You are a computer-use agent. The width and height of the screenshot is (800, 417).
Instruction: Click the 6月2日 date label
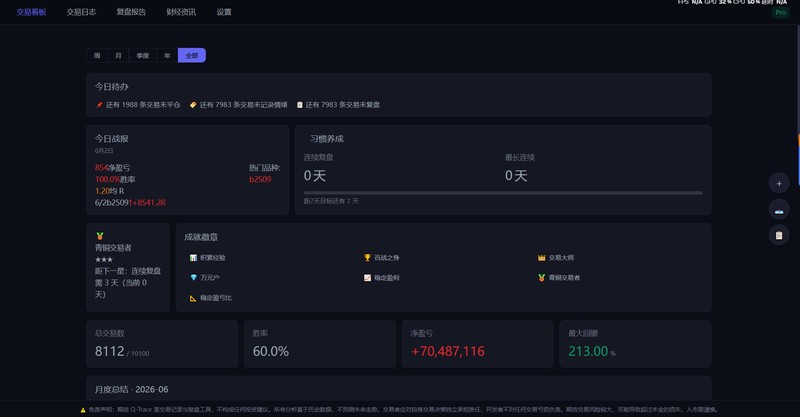point(104,151)
